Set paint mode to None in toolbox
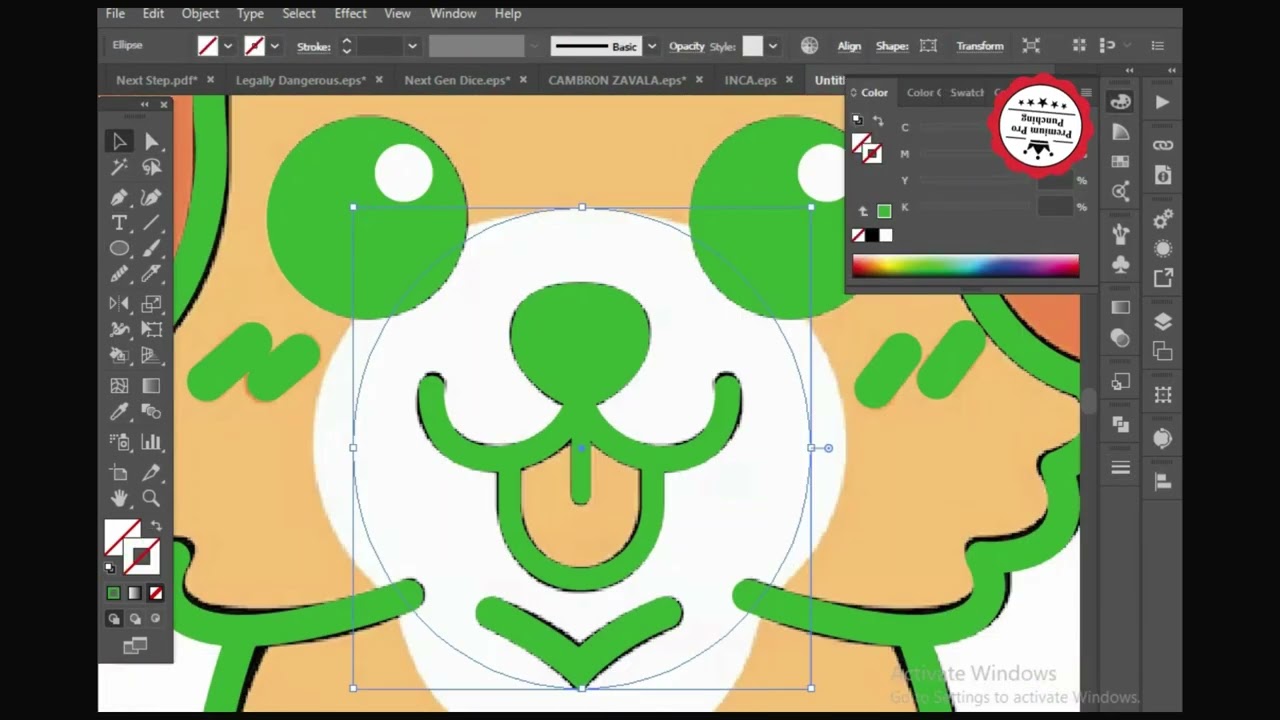Screen dimensions: 1280x720 155,593
